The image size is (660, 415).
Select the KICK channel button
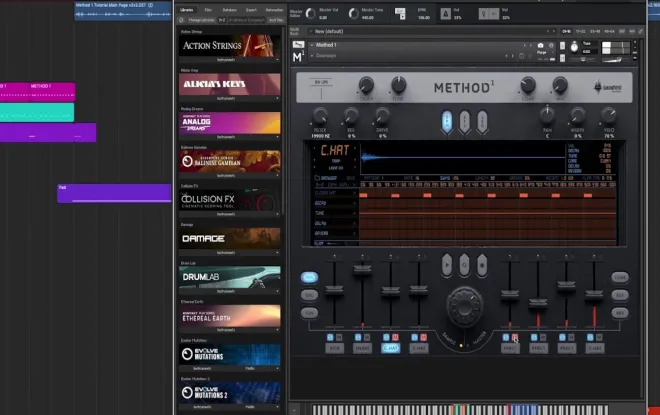click(335, 348)
